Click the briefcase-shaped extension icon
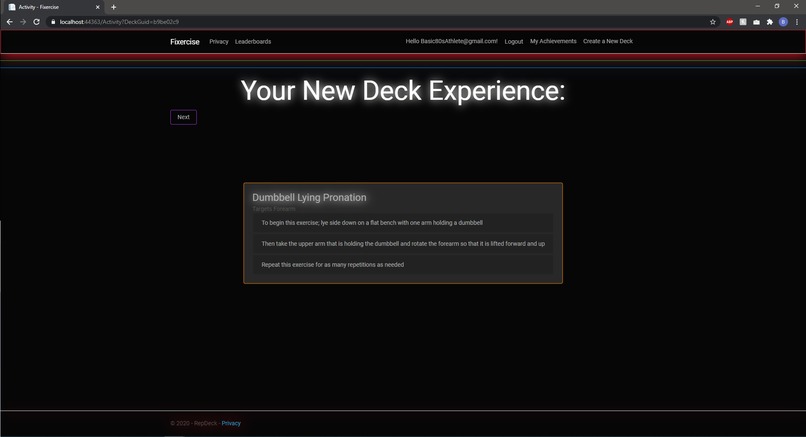Image resolution: width=806 pixels, height=437 pixels. tap(756, 22)
